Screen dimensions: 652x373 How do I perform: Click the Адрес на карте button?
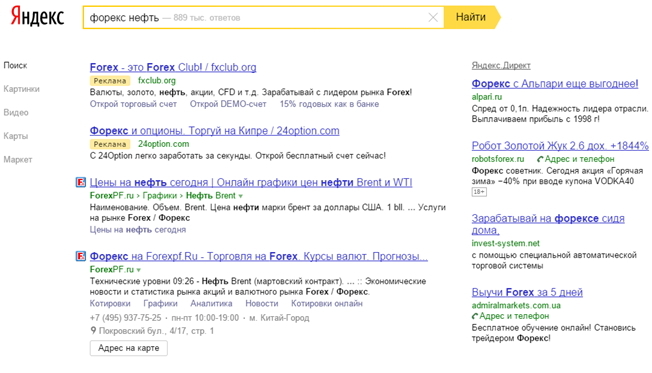pyautogui.click(x=128, y=348)
